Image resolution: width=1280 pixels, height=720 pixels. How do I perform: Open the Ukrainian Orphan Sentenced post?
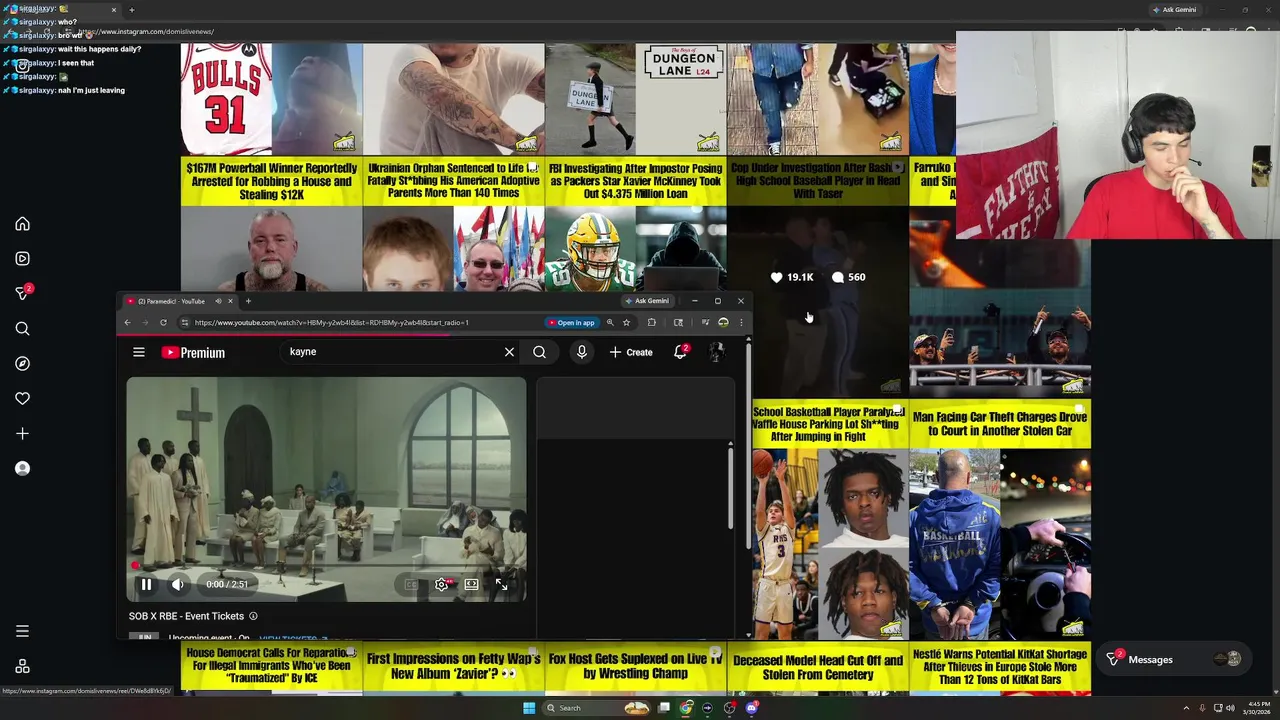tap(453, 223)
